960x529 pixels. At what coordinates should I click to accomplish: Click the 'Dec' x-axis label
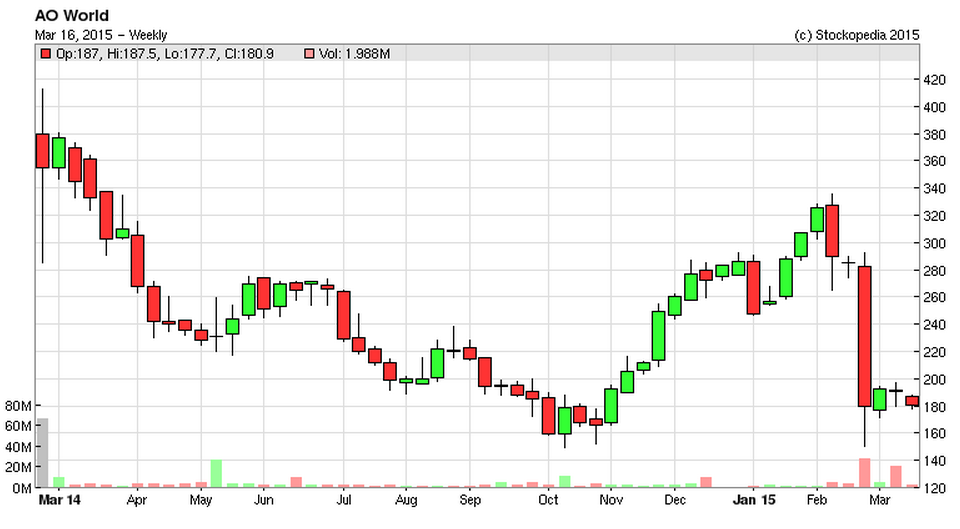click(x=675, y=500)
